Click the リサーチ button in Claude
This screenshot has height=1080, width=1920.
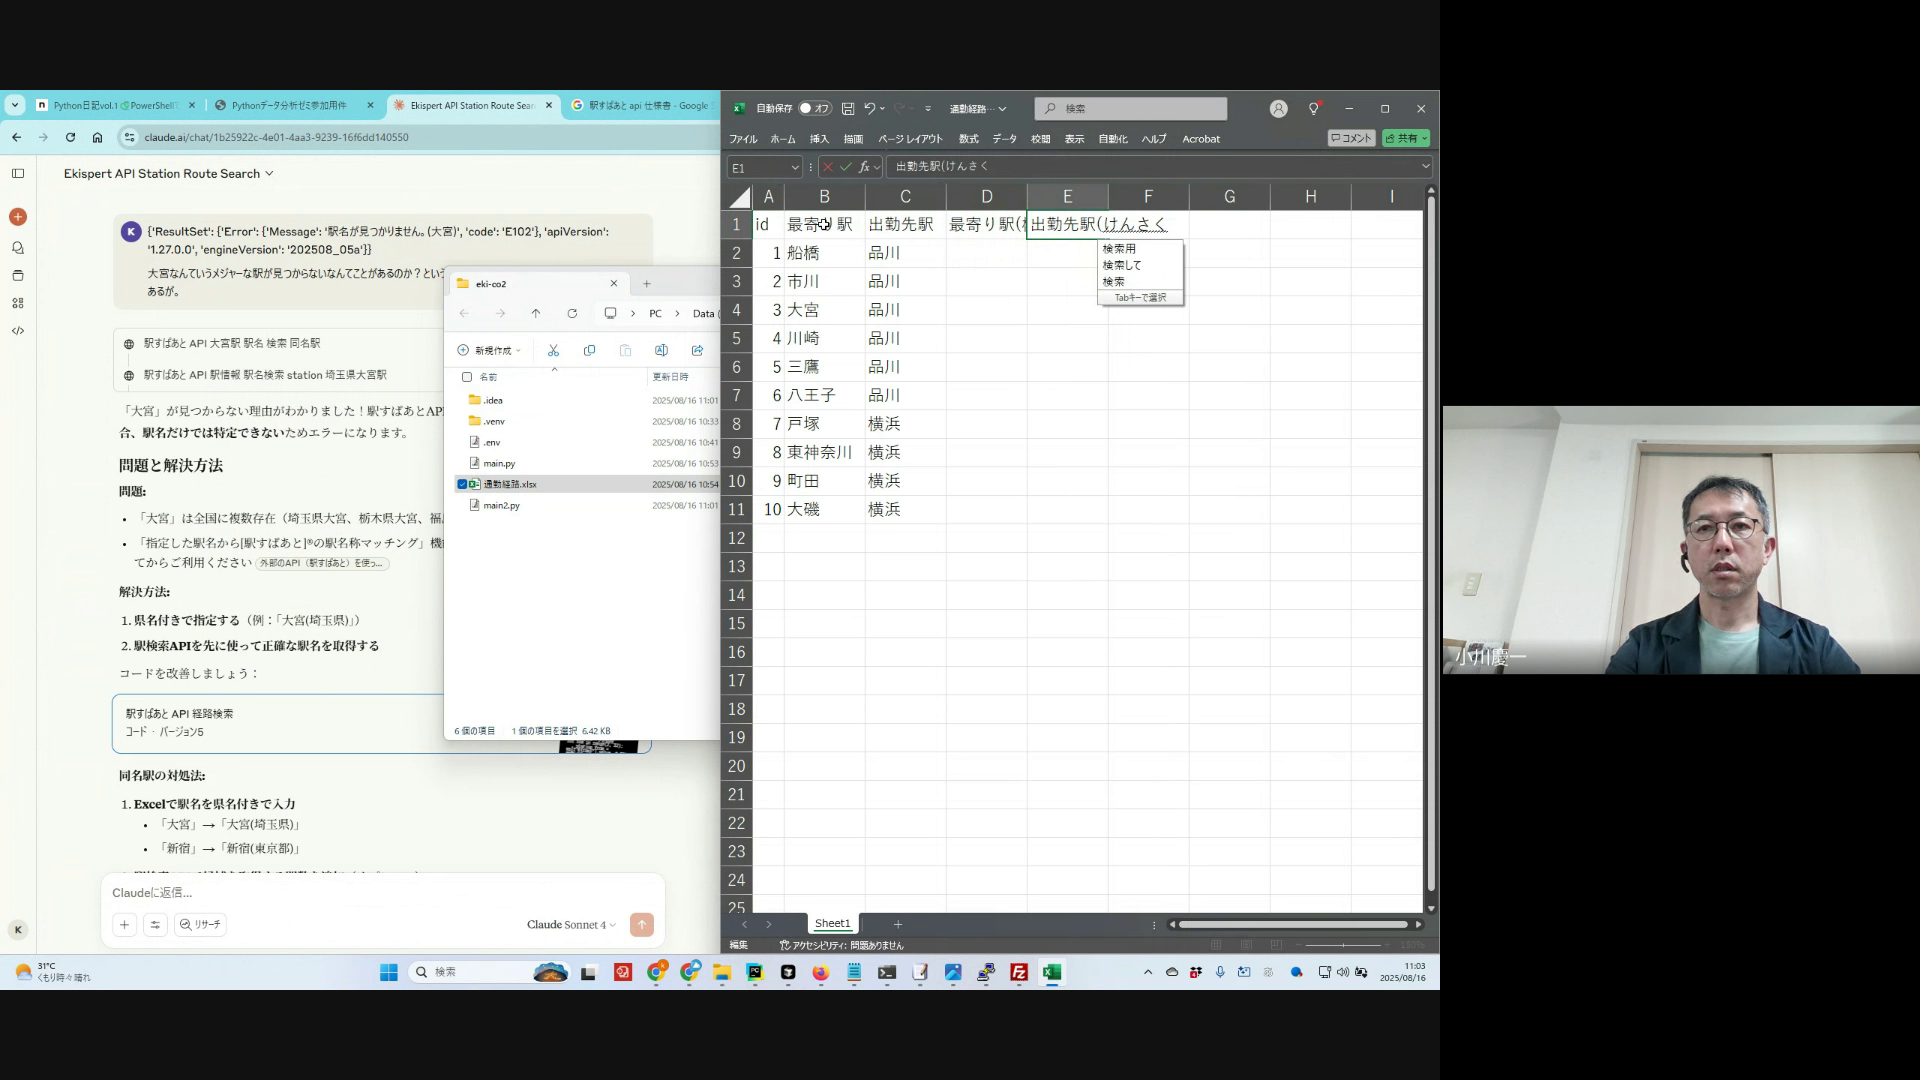[x=200, y=925]
